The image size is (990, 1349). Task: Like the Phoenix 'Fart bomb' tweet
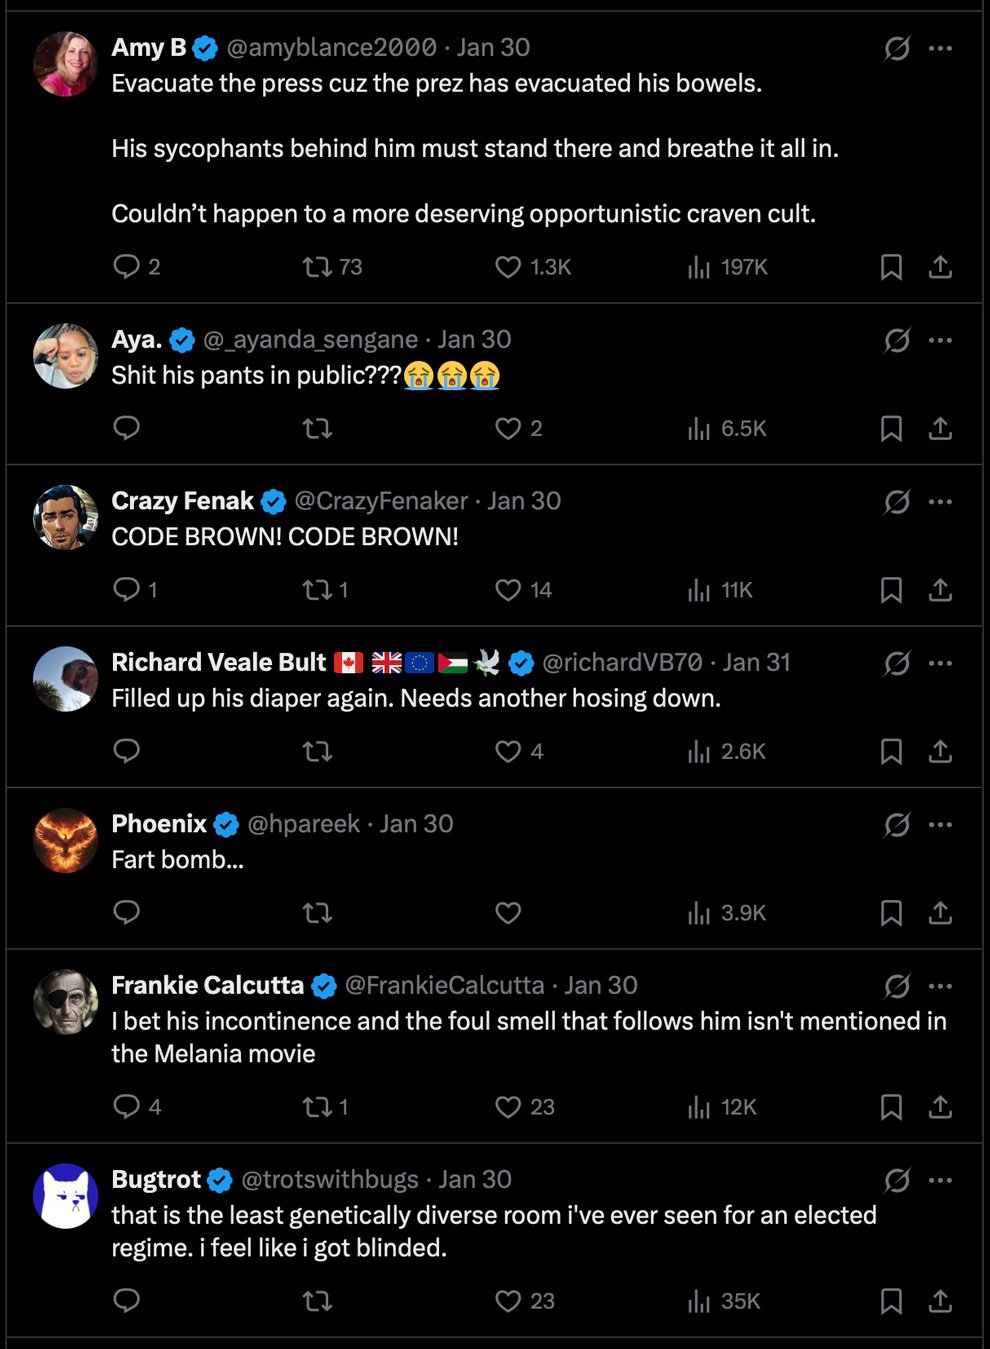point(508,913)
